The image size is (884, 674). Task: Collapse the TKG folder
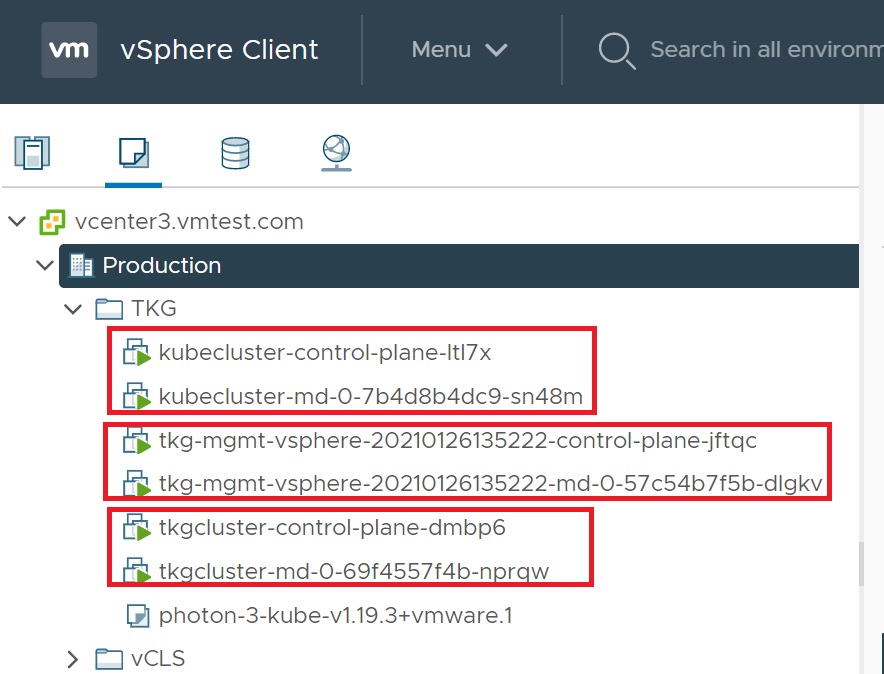click(73, 309)
